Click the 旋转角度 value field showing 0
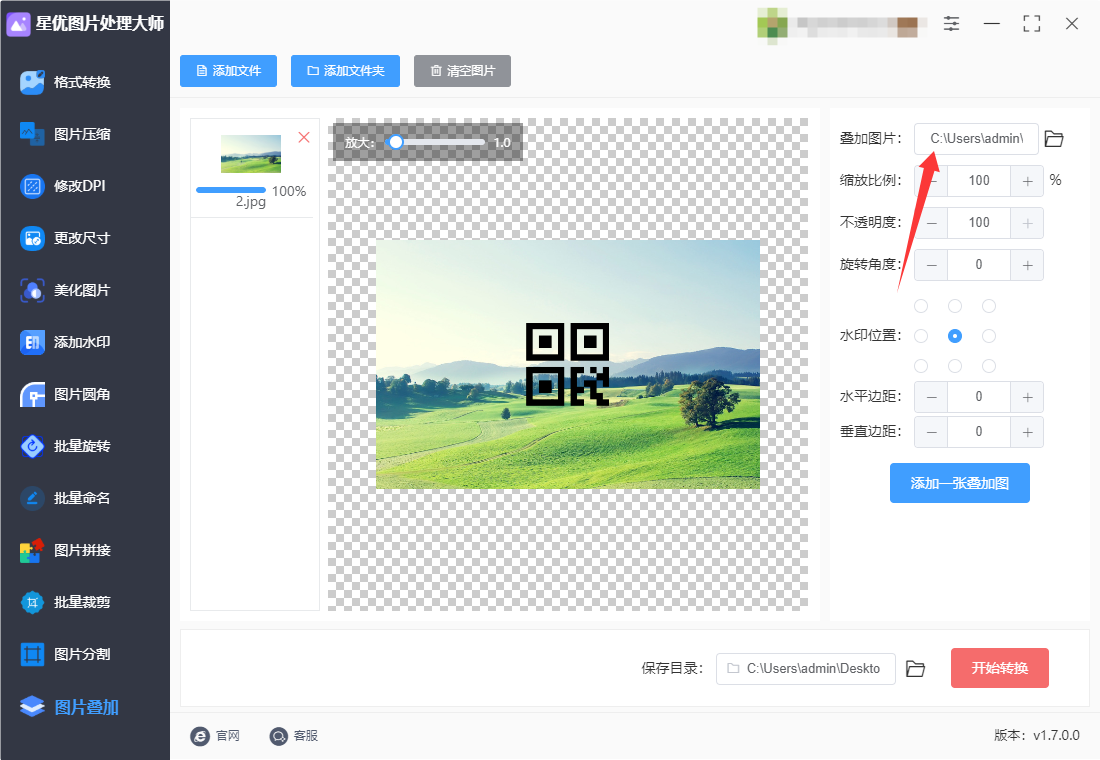The image size is (1100, 760). pos(979,265)
